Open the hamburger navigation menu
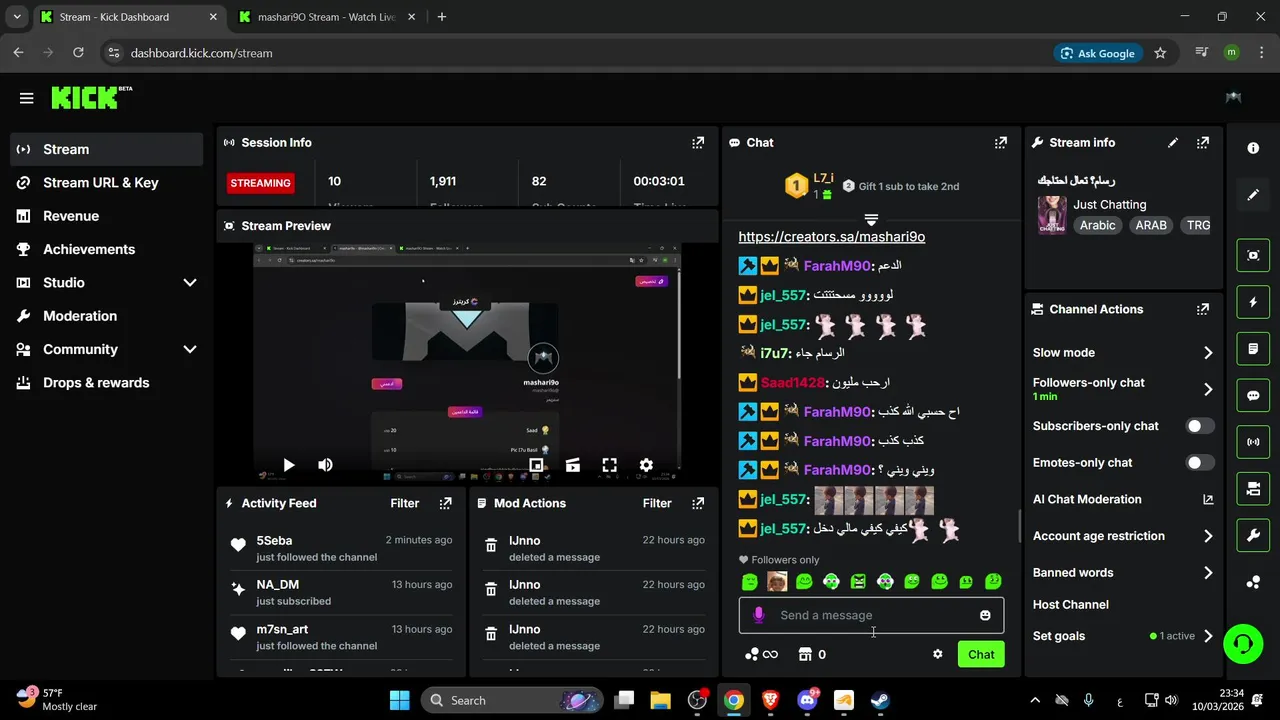This screenshot has width=1280, height=720. point(27,98)
